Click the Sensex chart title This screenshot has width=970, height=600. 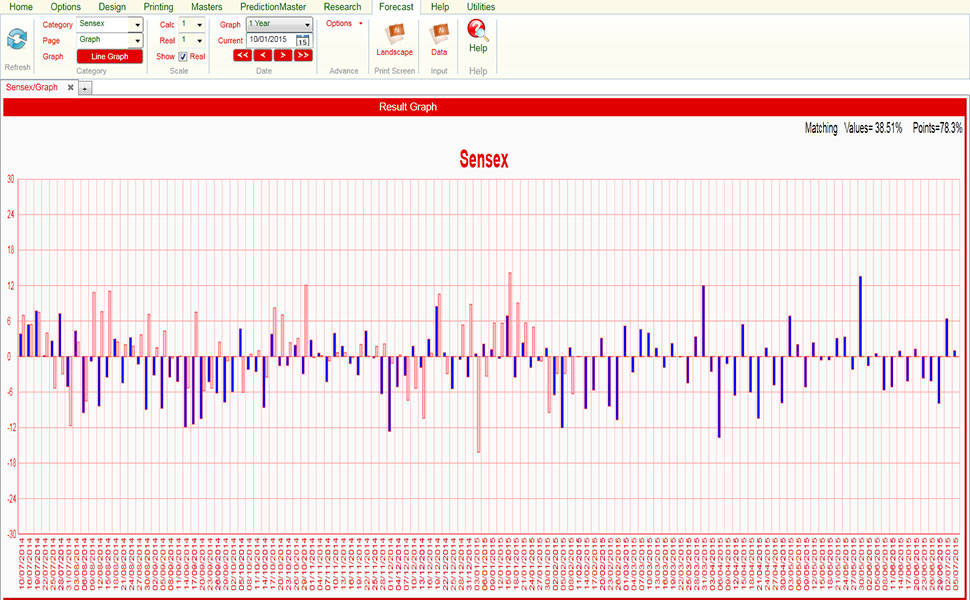click(484, 160)
